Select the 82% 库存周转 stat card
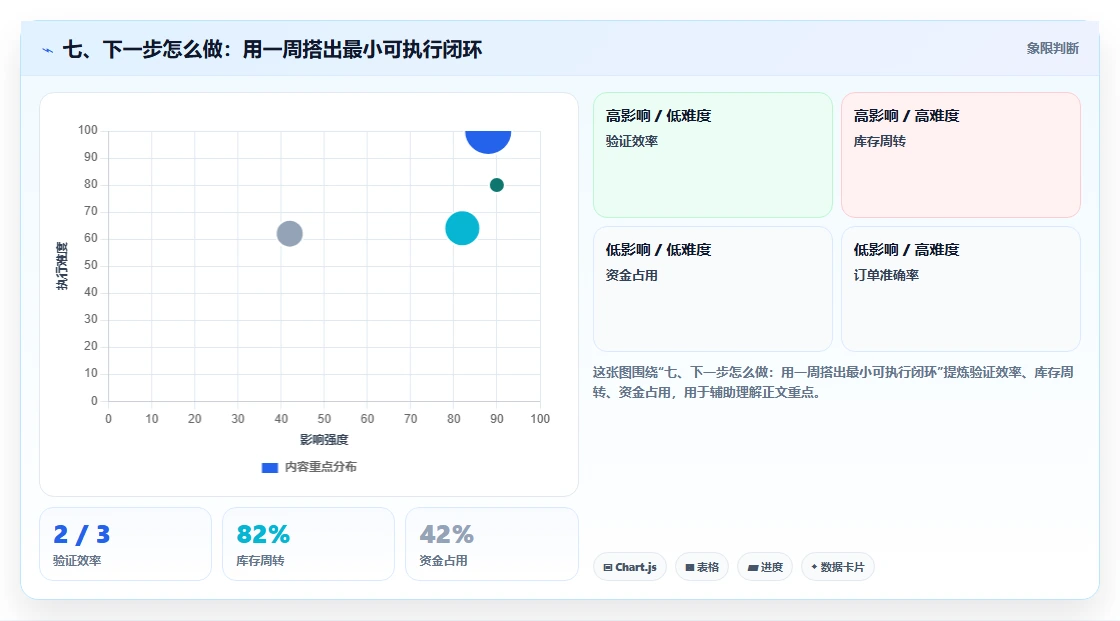Screen dimensions: 1120x621 pyautogui.click(x=309, y=544)
